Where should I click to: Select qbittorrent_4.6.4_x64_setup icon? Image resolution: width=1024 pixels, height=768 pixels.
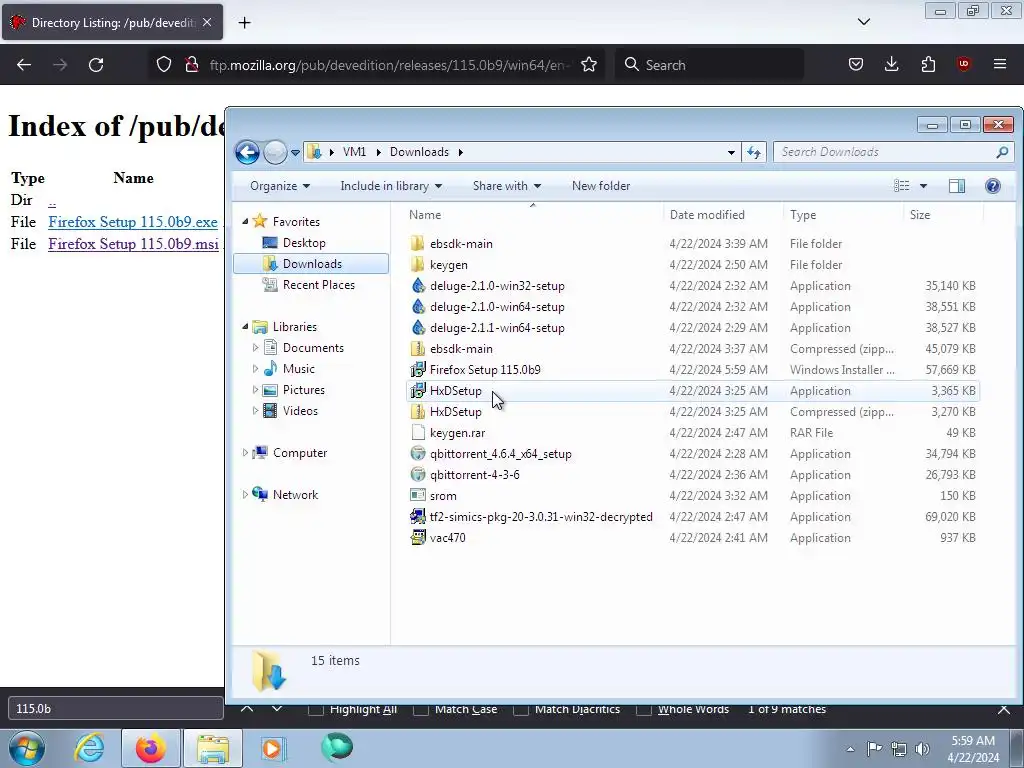click(418, 453)
